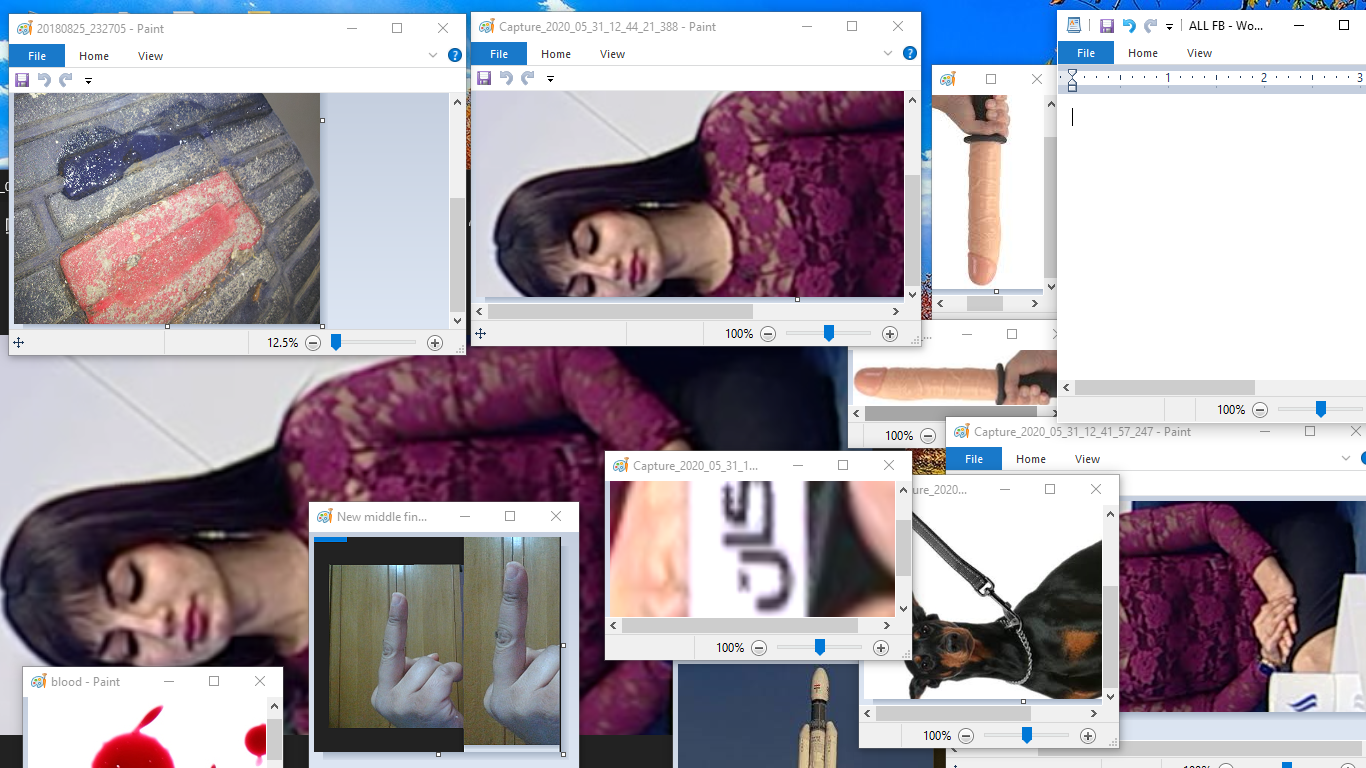Click the Save icon in 20180825_232705 Paint window
The width and height of the screenshot is (1366, 768).
click(x=21, y=80)
